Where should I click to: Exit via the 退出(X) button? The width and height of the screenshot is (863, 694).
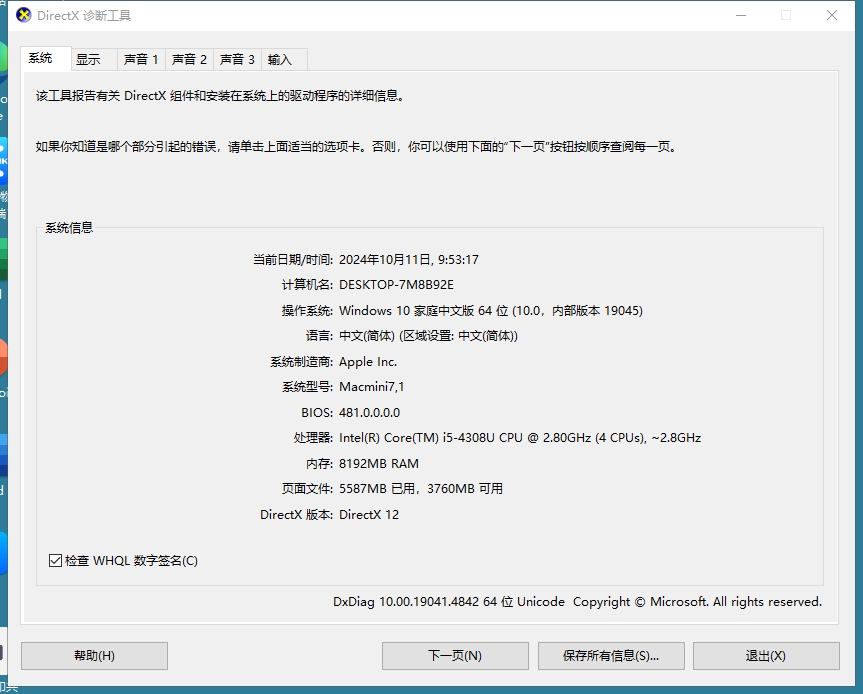click(x=766, y=655)
